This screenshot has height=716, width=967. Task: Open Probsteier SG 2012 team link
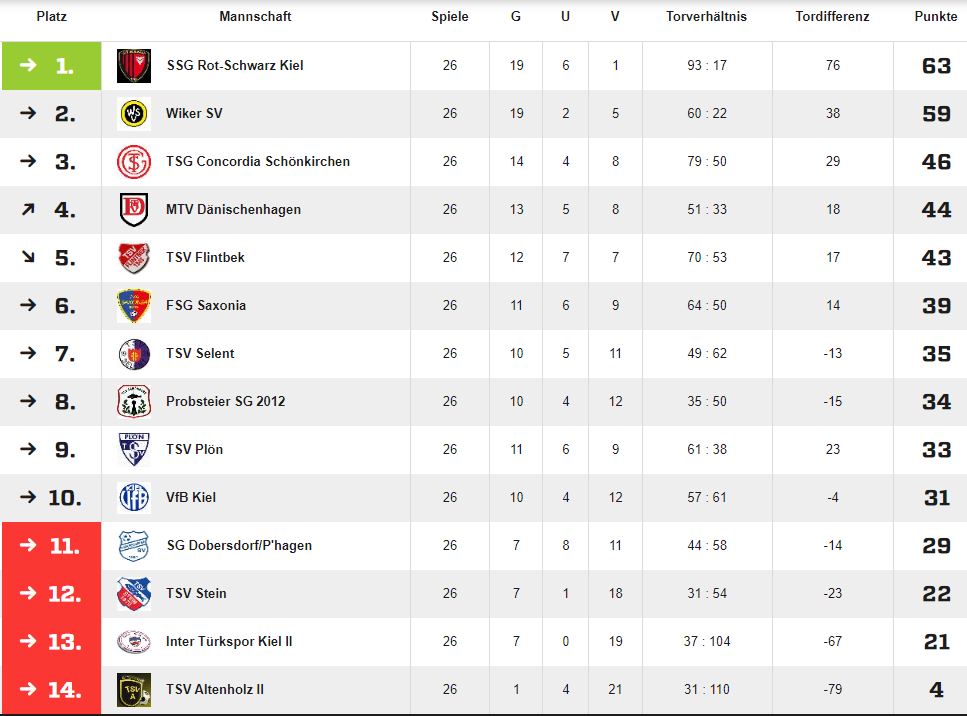pos(225,401)
